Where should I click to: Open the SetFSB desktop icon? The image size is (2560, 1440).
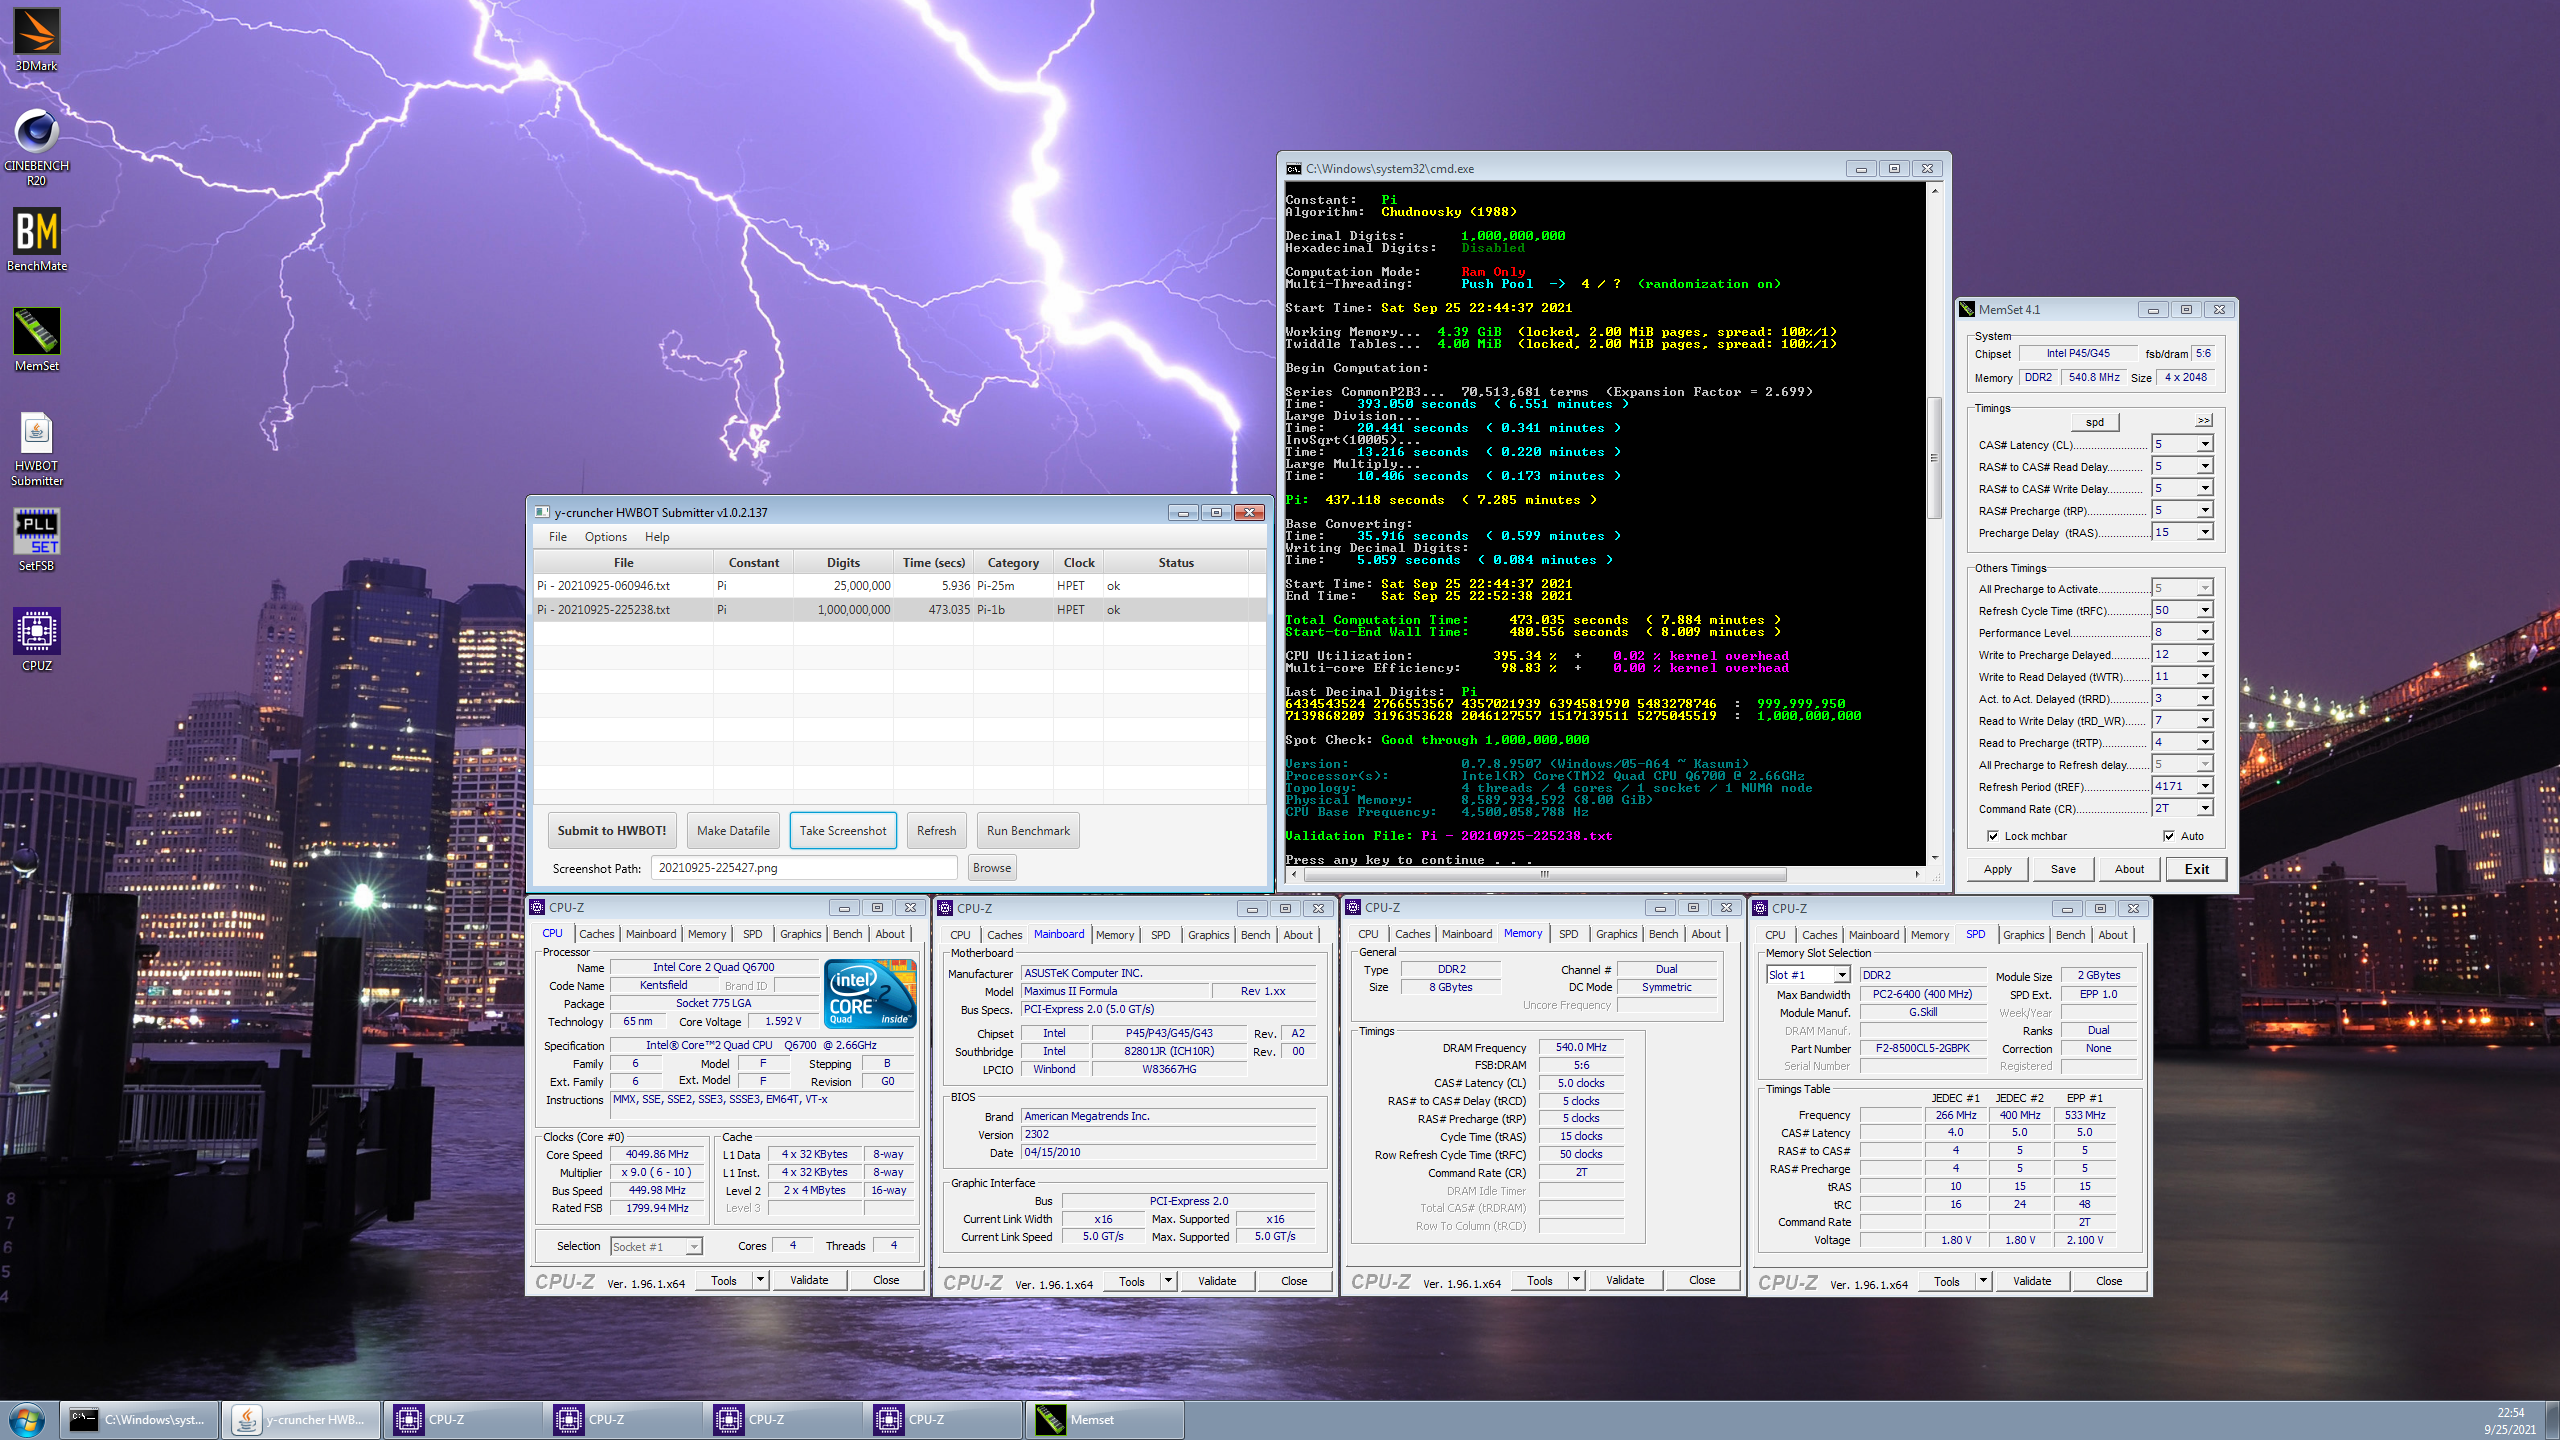coord(37,540)
